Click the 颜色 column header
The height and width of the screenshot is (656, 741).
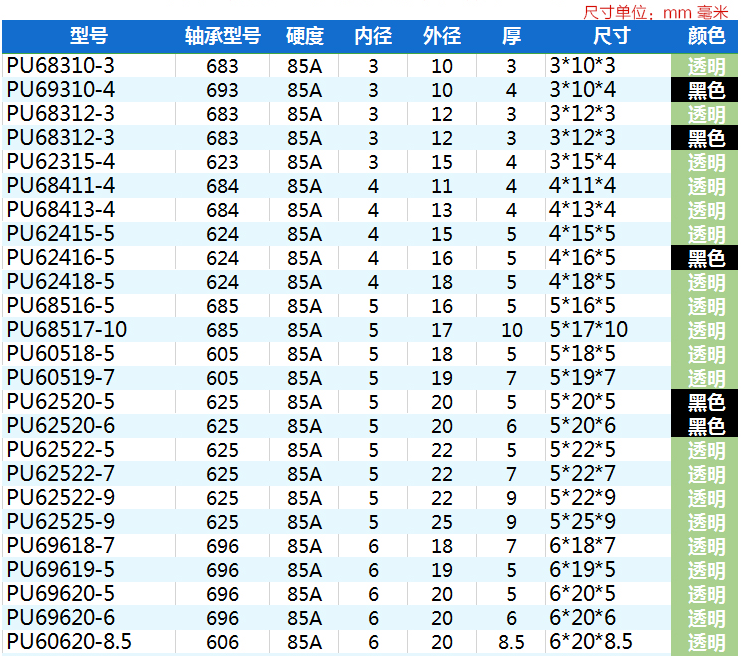706,37
